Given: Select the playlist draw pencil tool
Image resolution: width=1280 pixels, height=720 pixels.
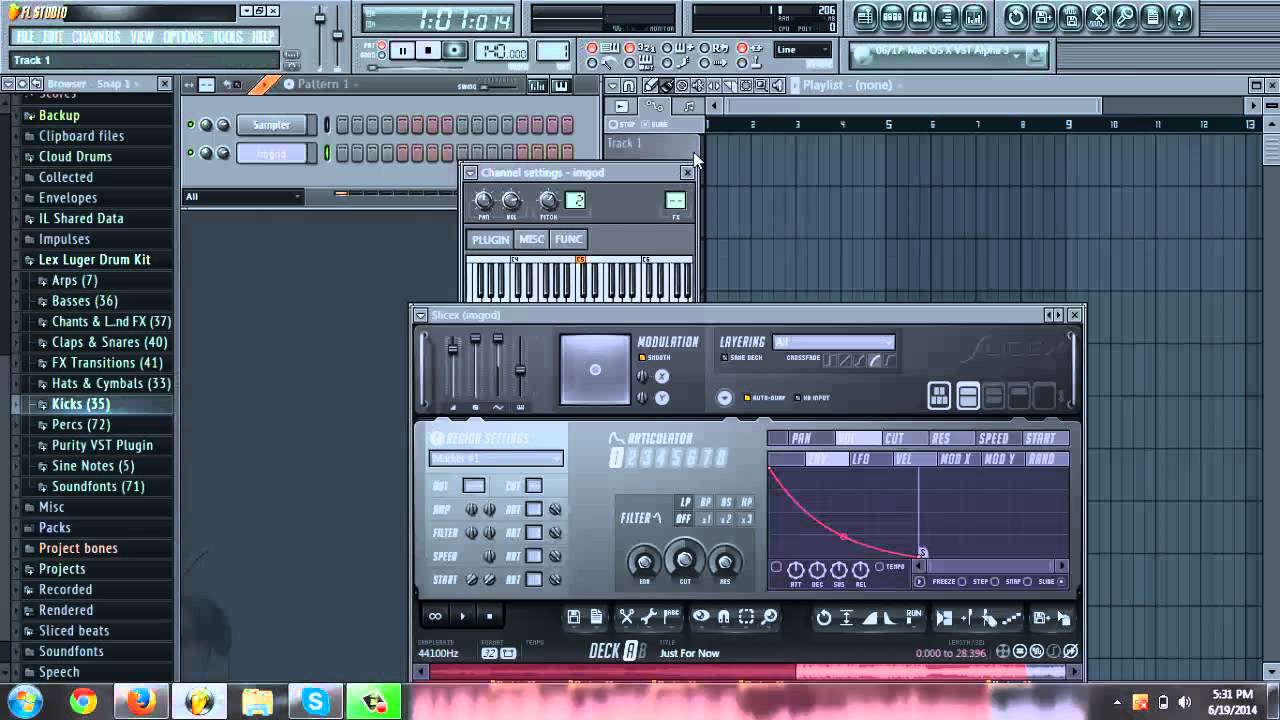Looking at the screenshot, I should pos(651,85).
